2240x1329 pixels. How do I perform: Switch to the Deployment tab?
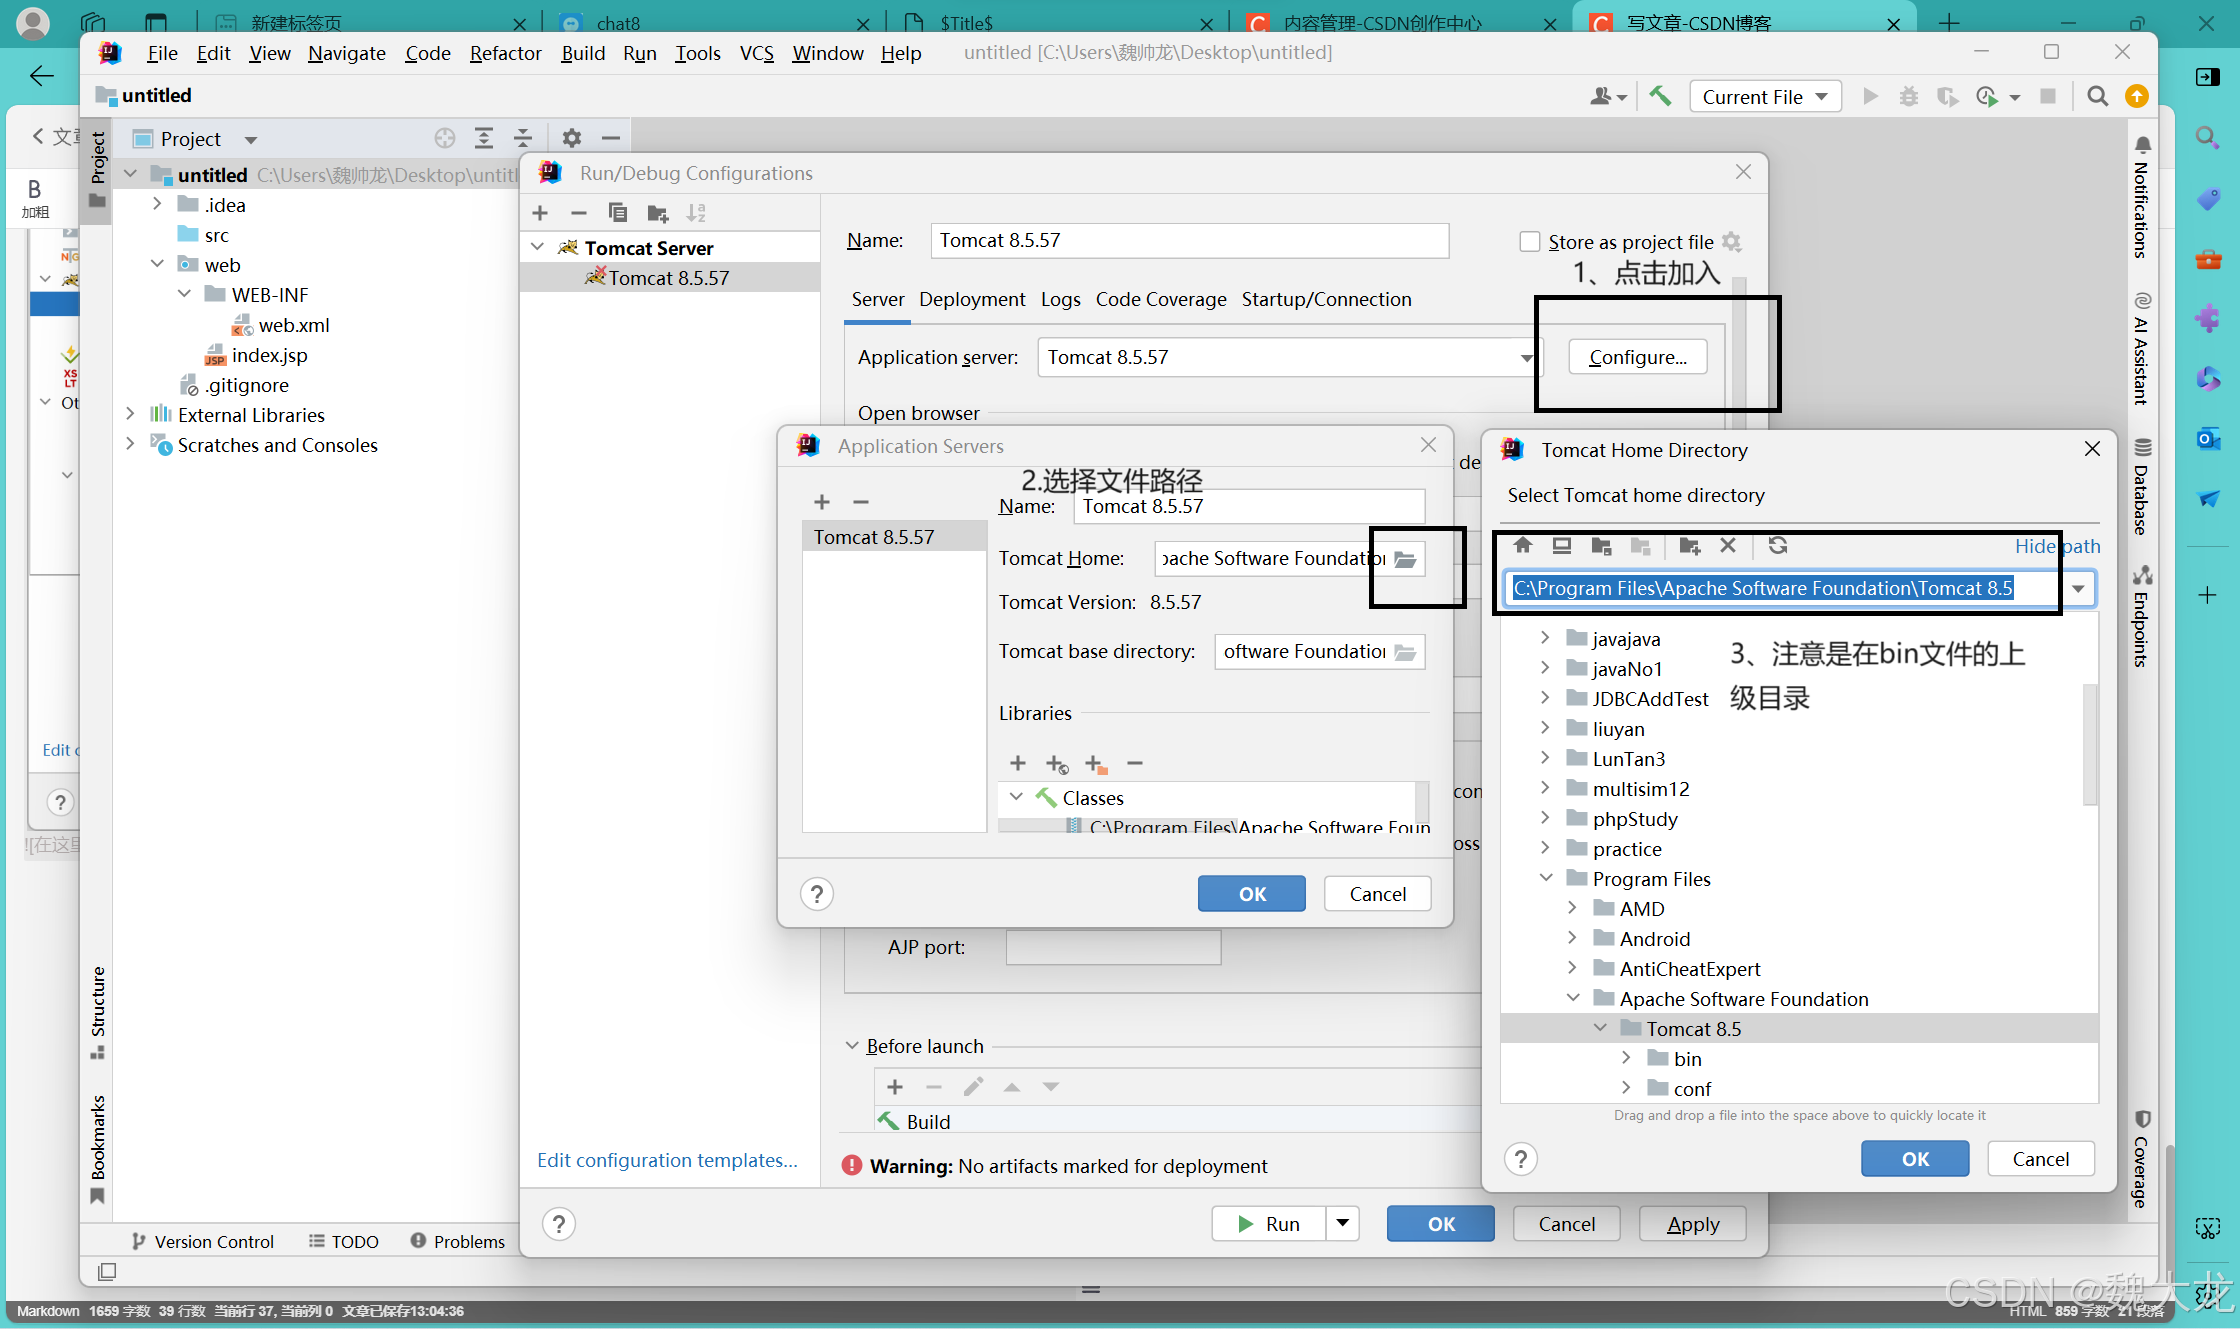coord(972,299)
